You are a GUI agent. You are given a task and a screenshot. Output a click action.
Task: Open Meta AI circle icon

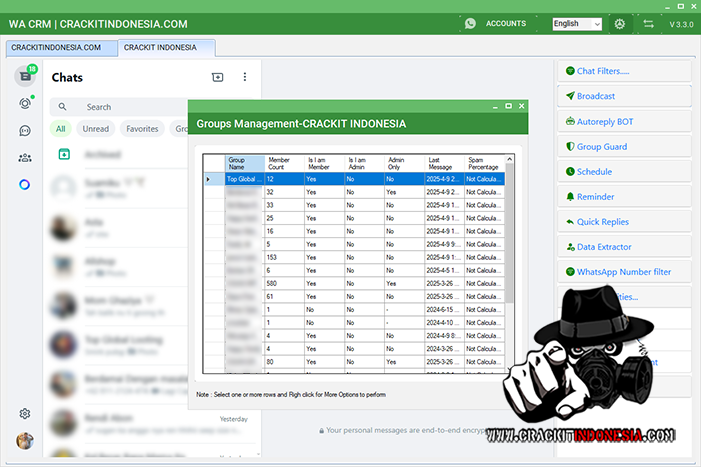[x=24, y=184]
